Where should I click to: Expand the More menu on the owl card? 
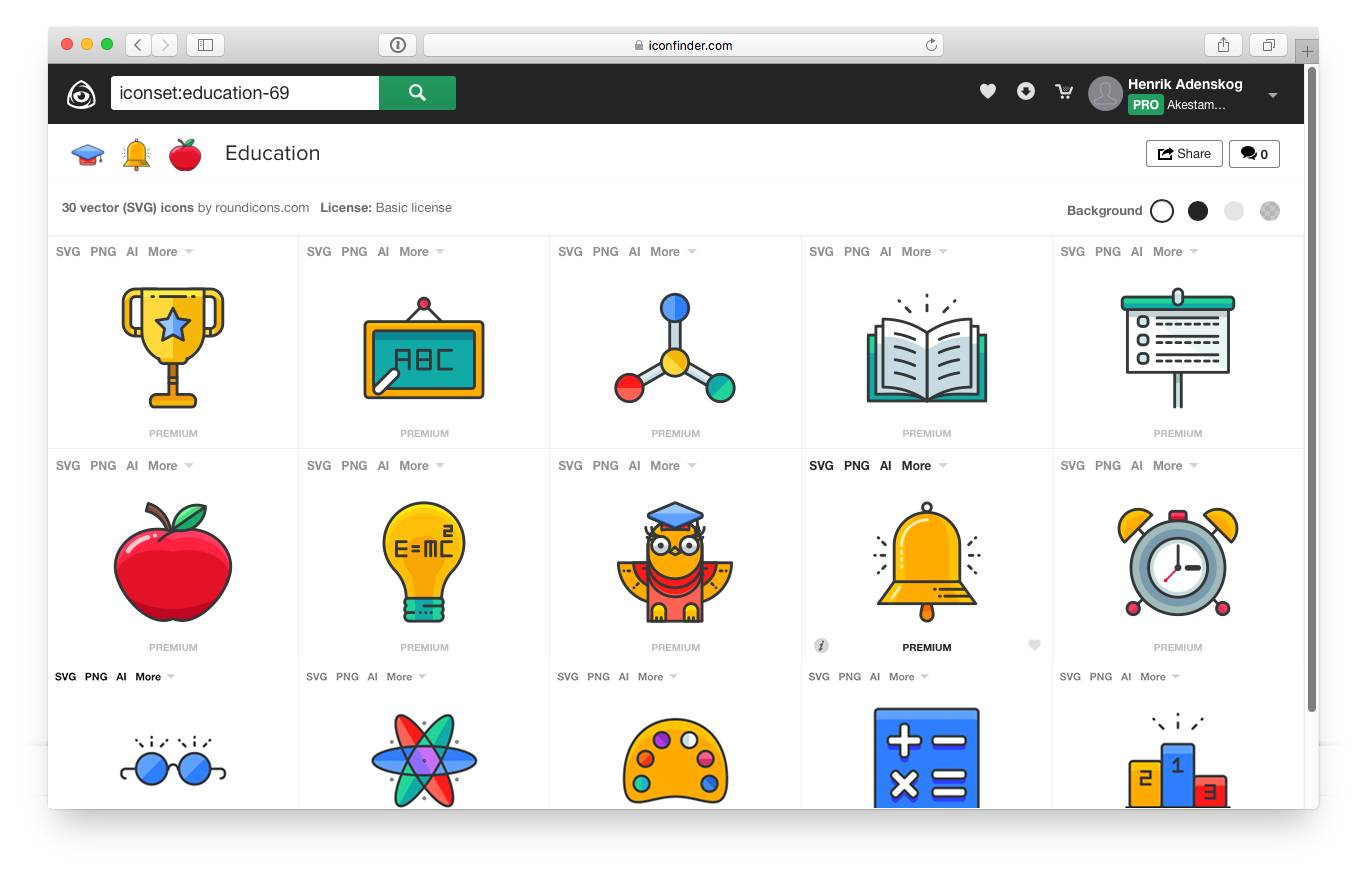[673, 466]
